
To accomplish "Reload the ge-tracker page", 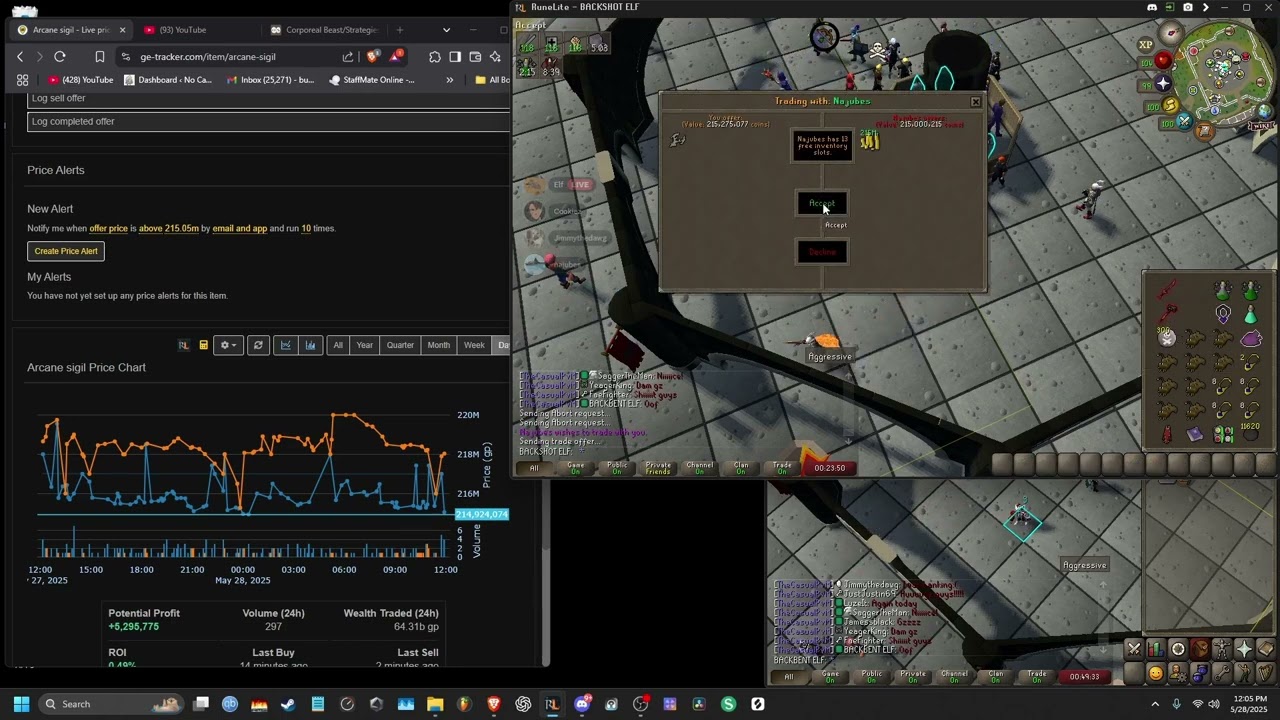I will 60,57.
